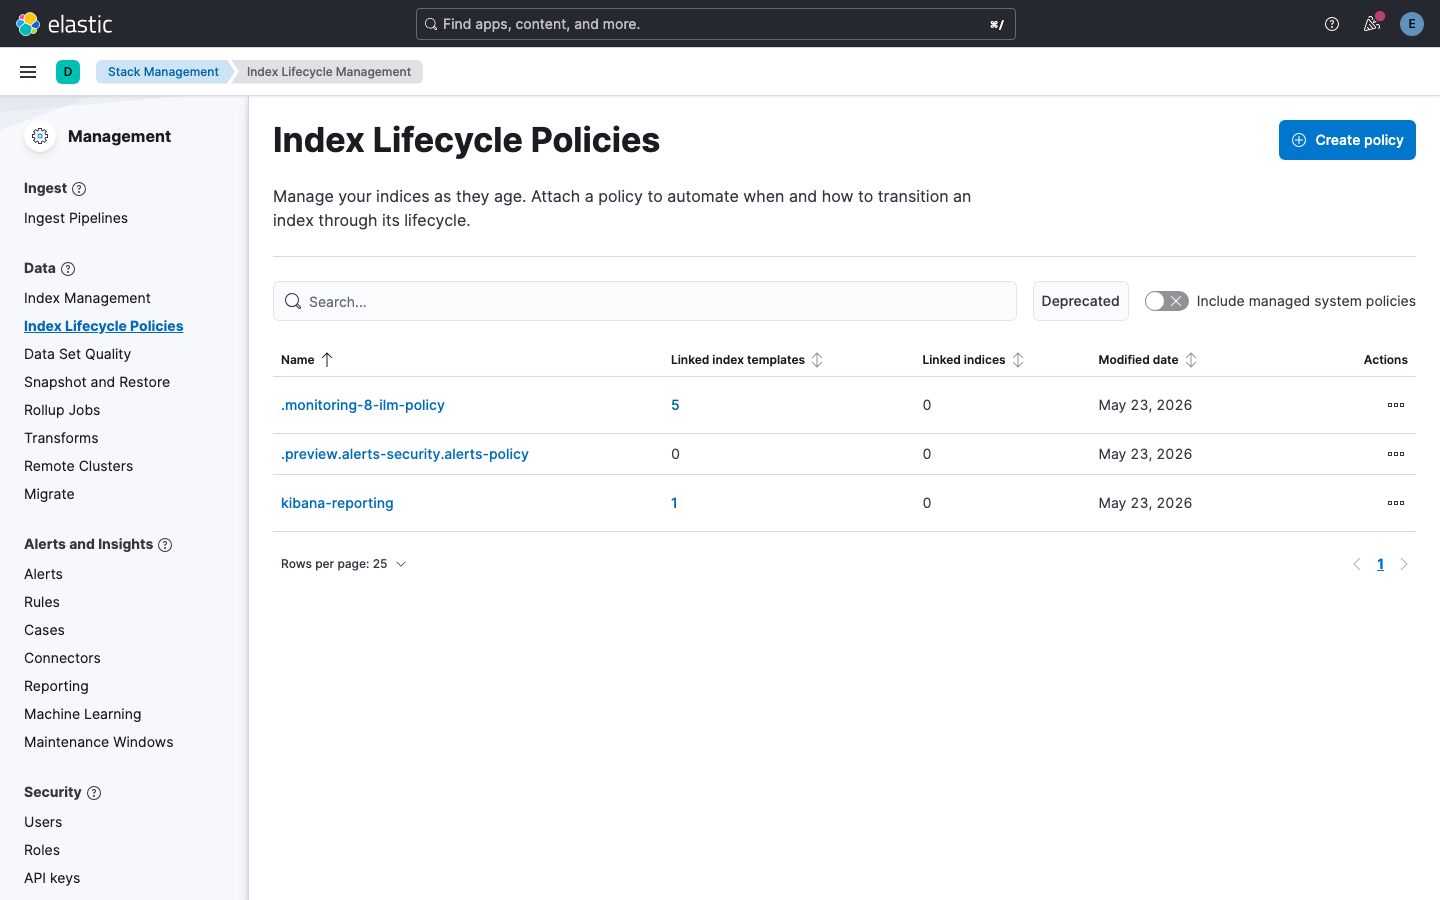Open Transforms in sidebar
Screen dimensions: 1440x900
coord(61,438)
